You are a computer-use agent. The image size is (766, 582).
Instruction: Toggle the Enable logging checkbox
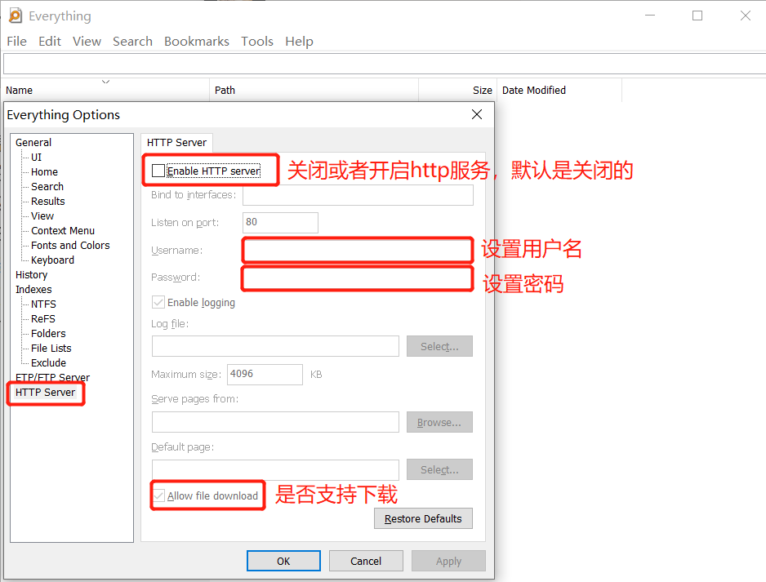[x=158, y=302]
